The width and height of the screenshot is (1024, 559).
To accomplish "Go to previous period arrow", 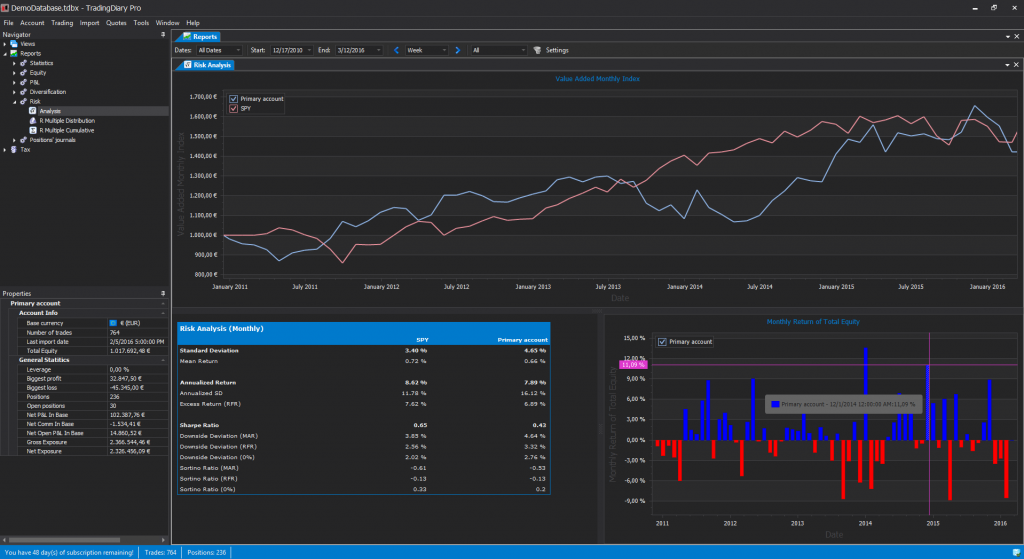I will coord(396,50).
